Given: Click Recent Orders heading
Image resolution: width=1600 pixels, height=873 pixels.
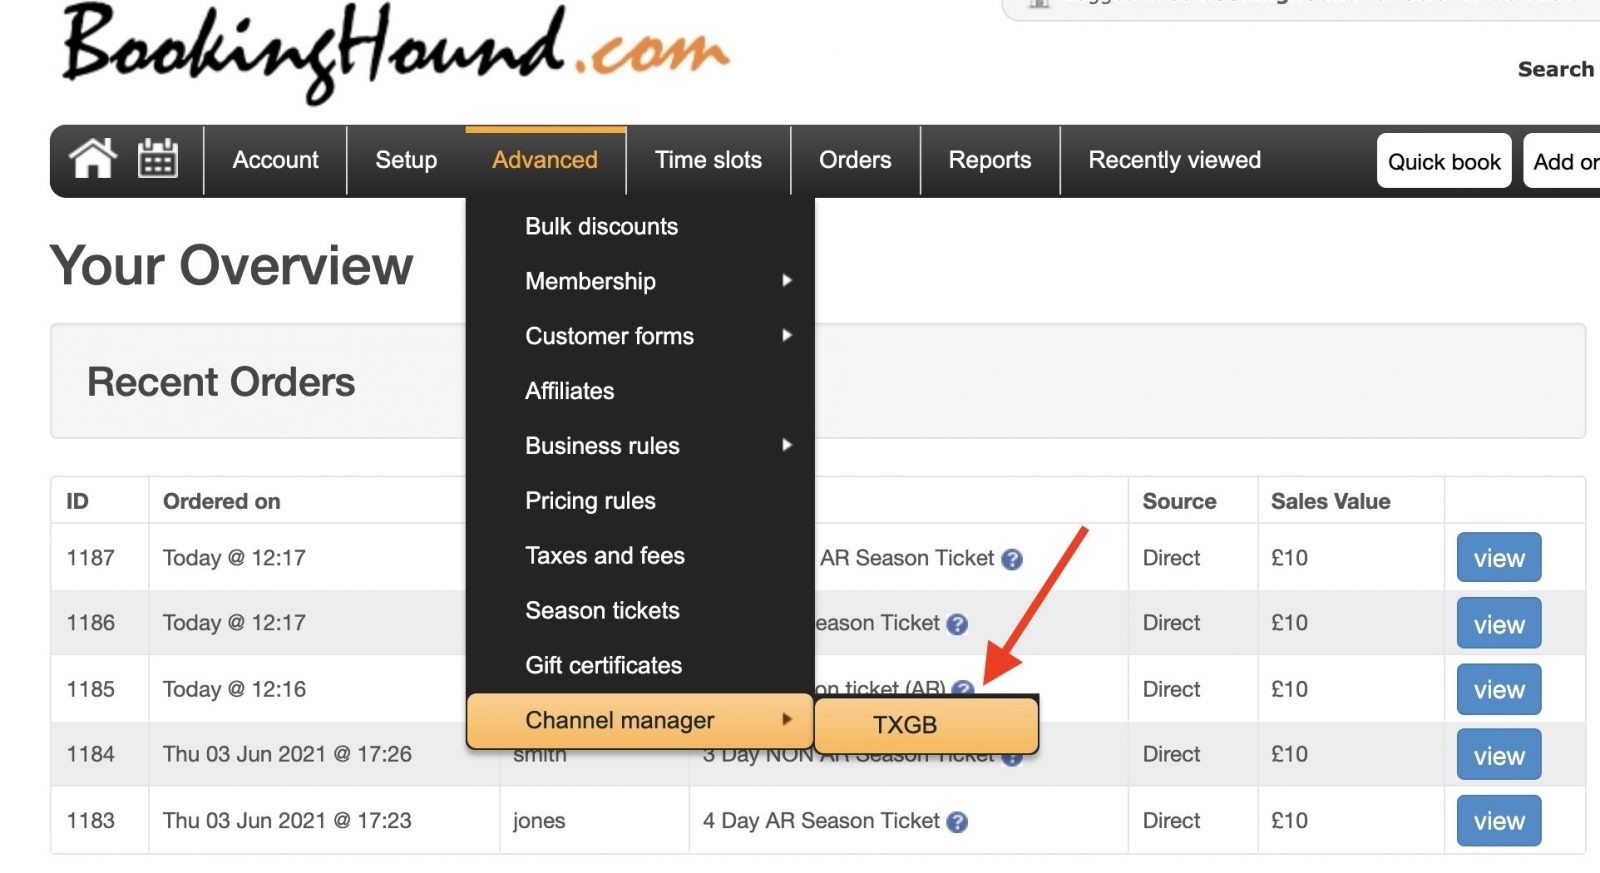Looking at the screenshot, I should coord(221,382).
